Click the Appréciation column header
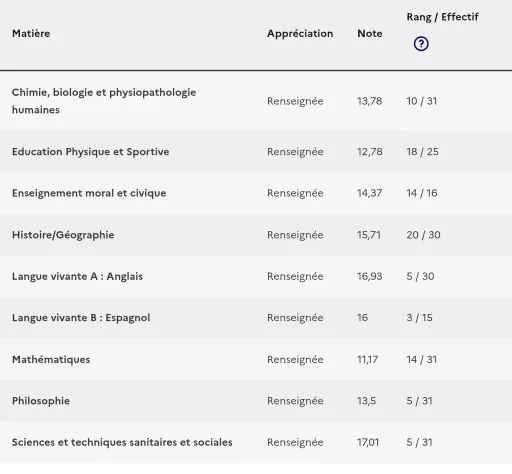 [x=300, y=34]
